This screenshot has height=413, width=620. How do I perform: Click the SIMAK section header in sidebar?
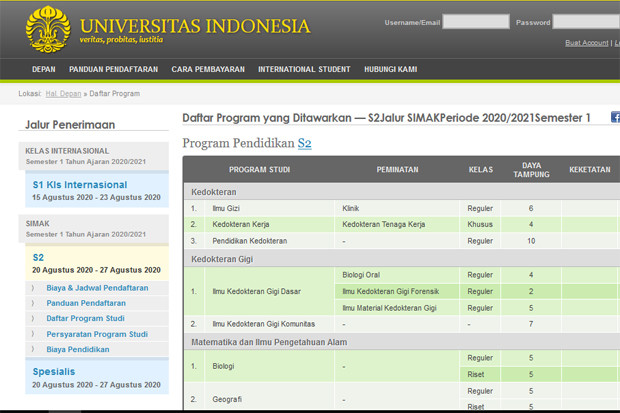[93, 229]
